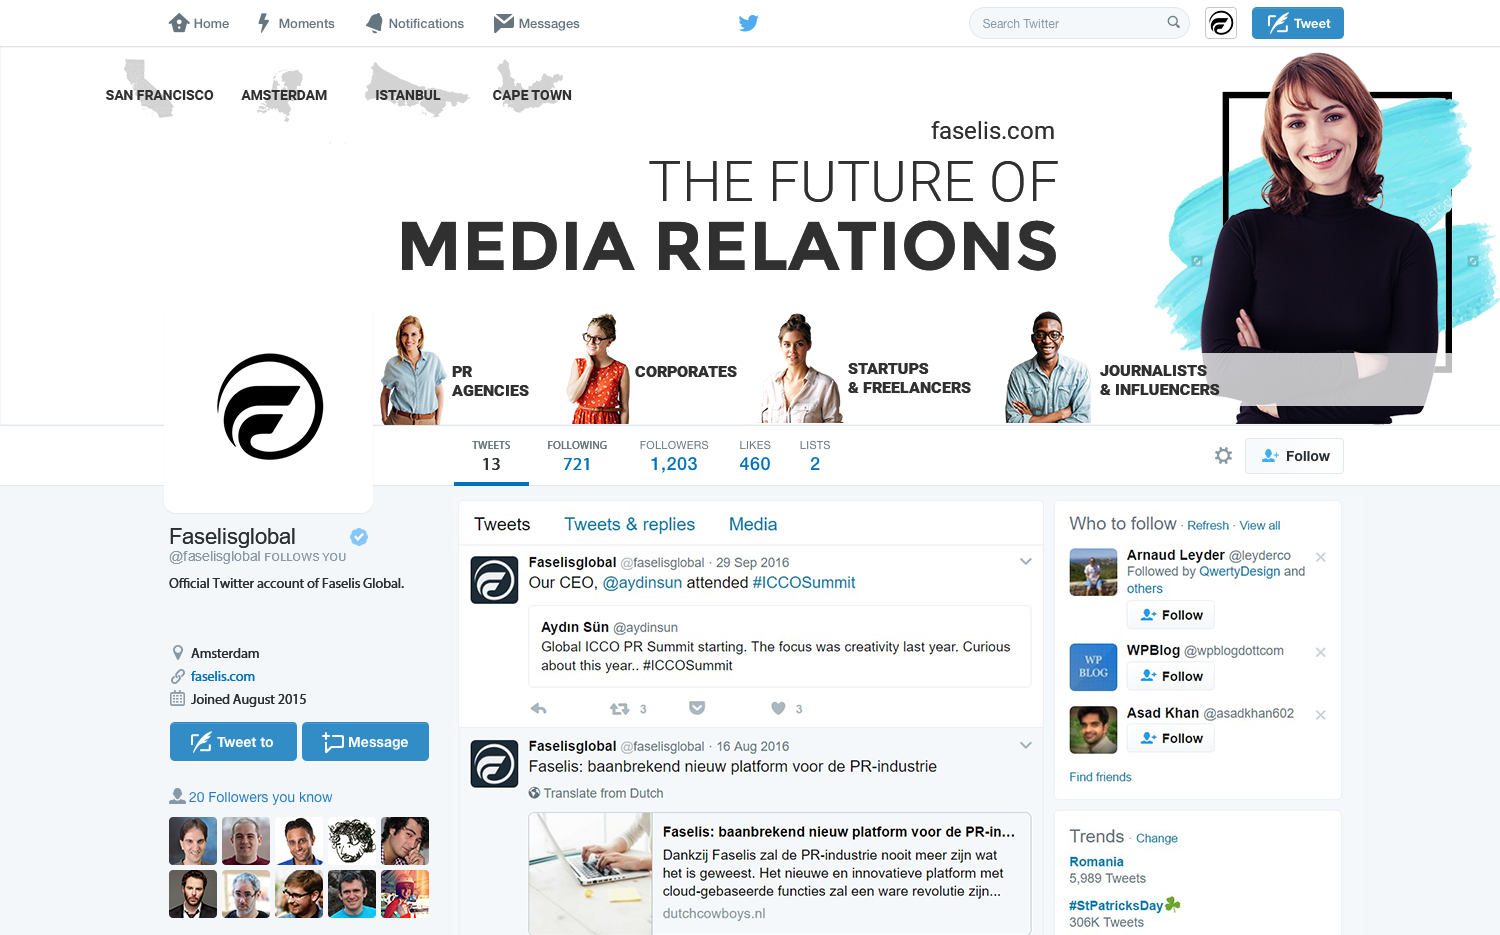1500x935 pixels.
Task: Click View all in Who to follow
Action: coord(1259,525)
